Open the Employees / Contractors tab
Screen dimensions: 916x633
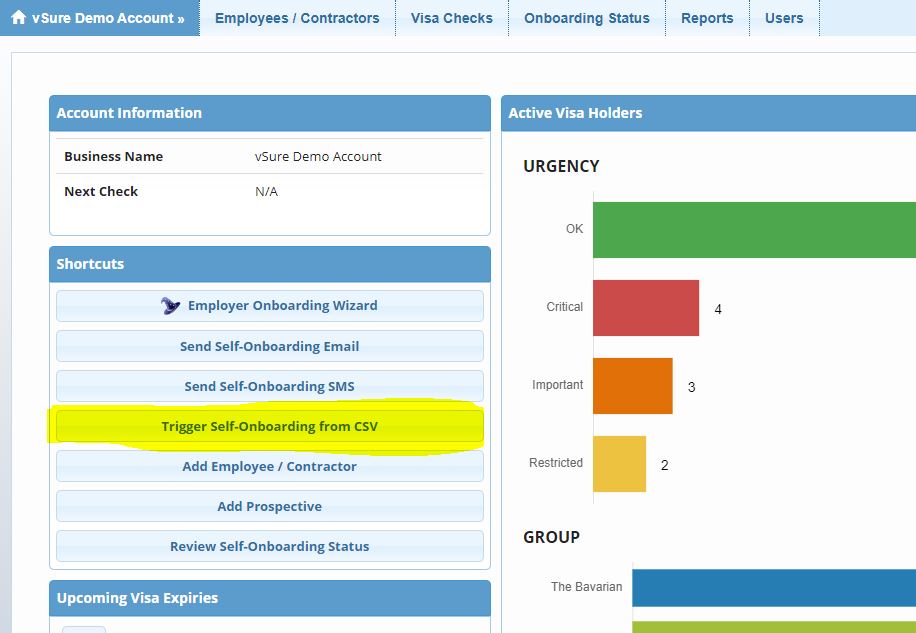[x=297, y=18]
